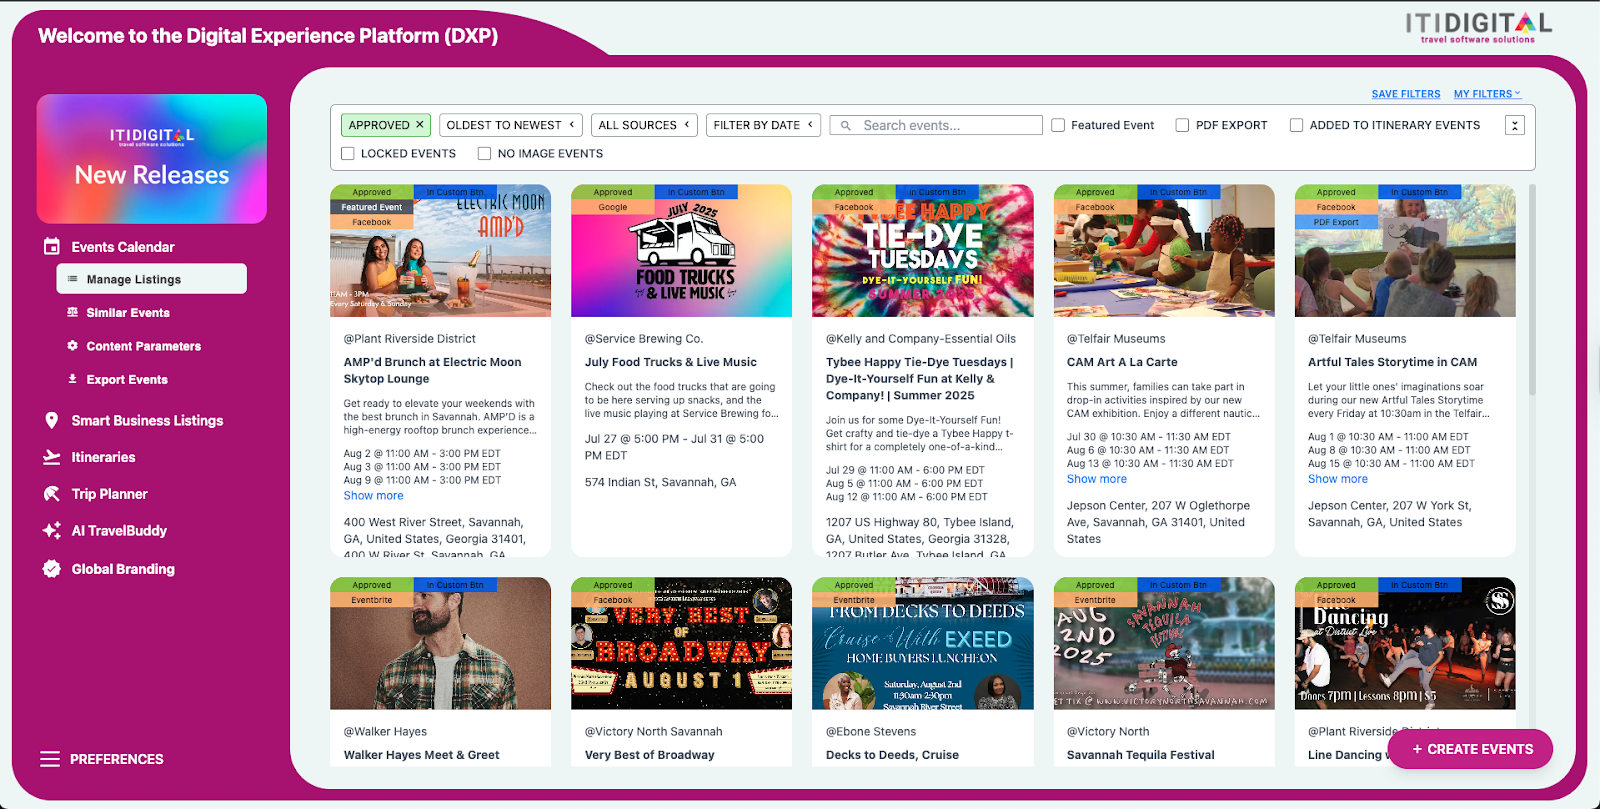Click the Similar Events icon
Viewport: 1600px width, 809px height.
72,312
